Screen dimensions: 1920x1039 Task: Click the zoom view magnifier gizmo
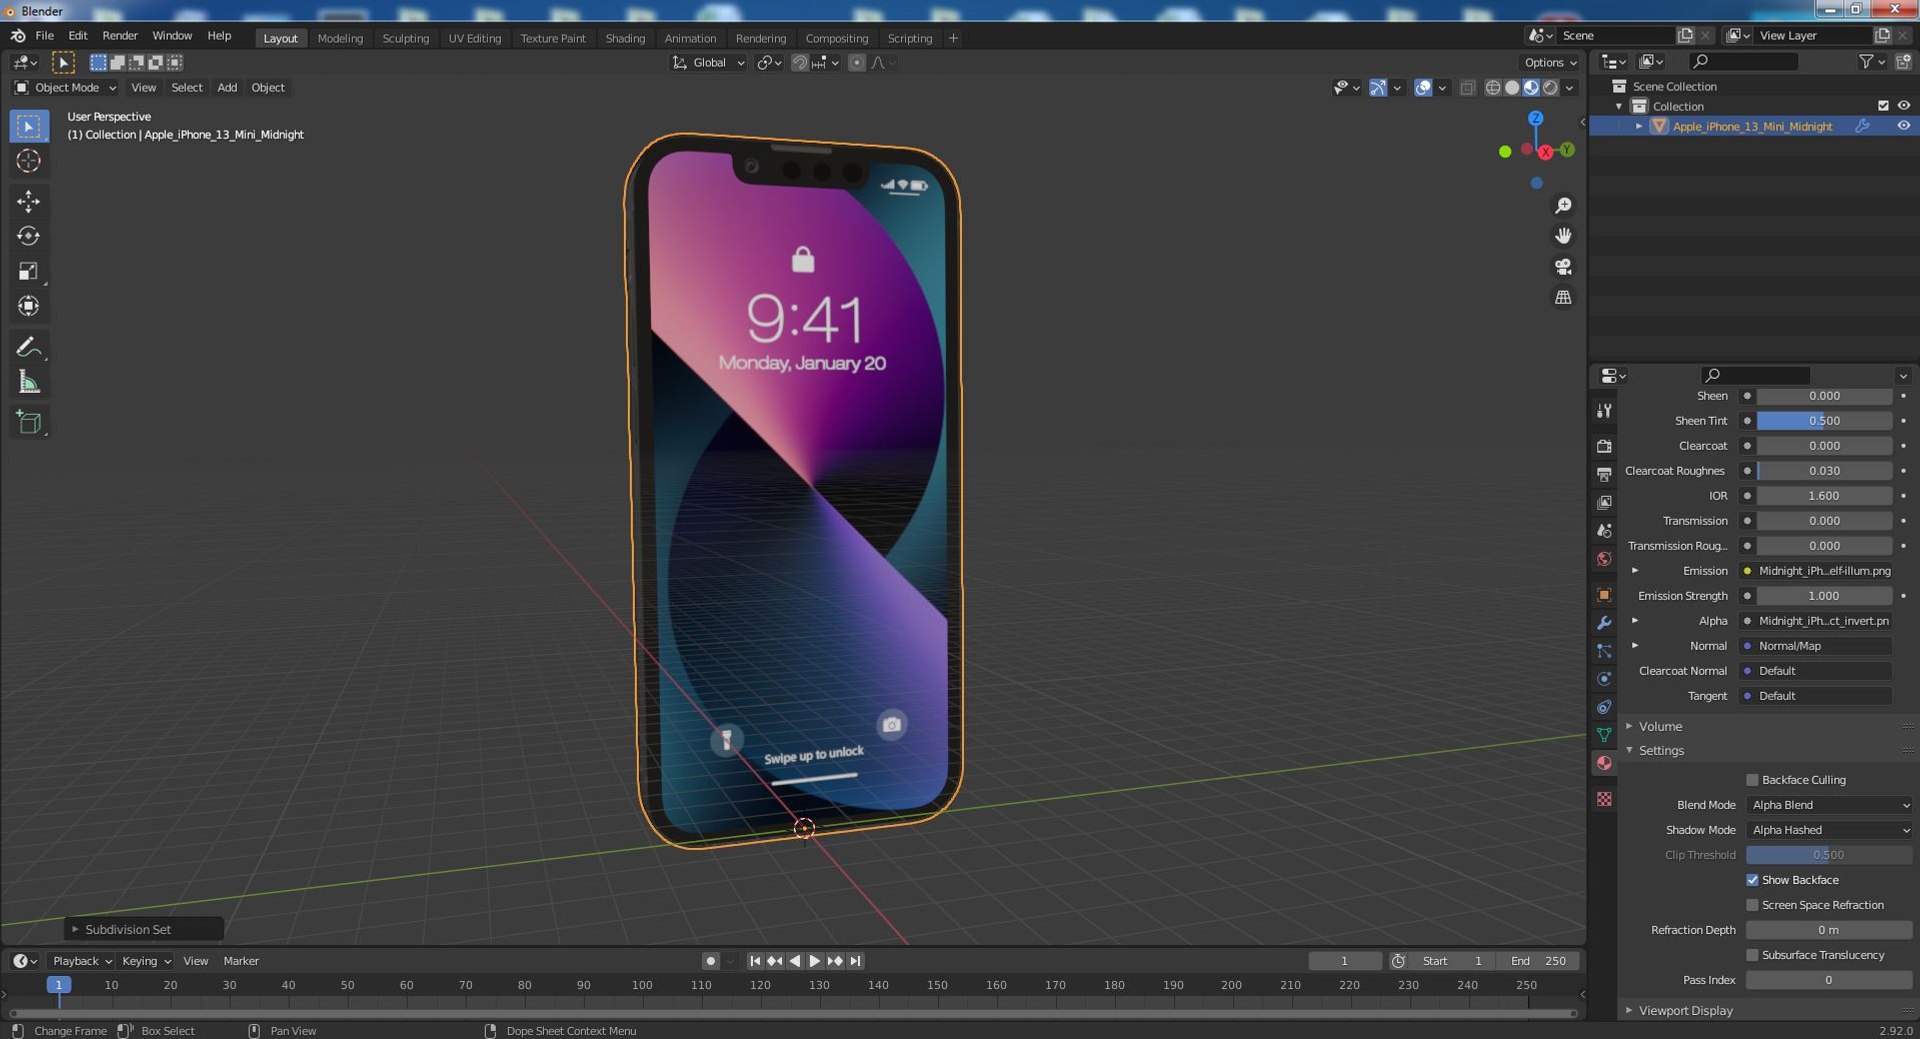(1563, 205)
